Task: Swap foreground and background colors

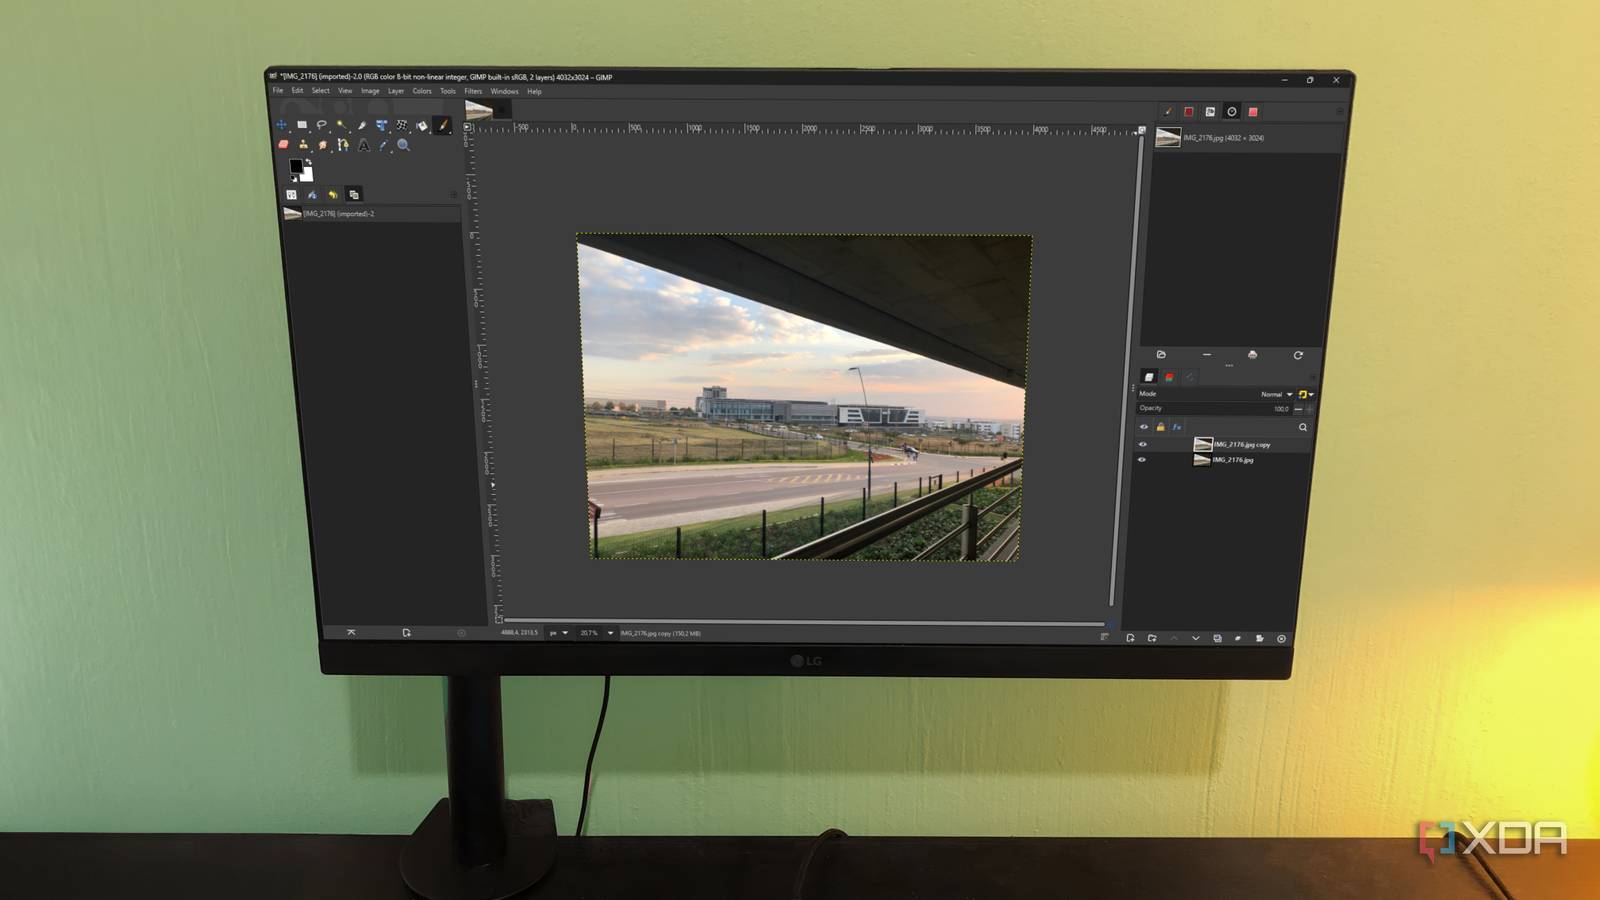Action: click(309, 161)
